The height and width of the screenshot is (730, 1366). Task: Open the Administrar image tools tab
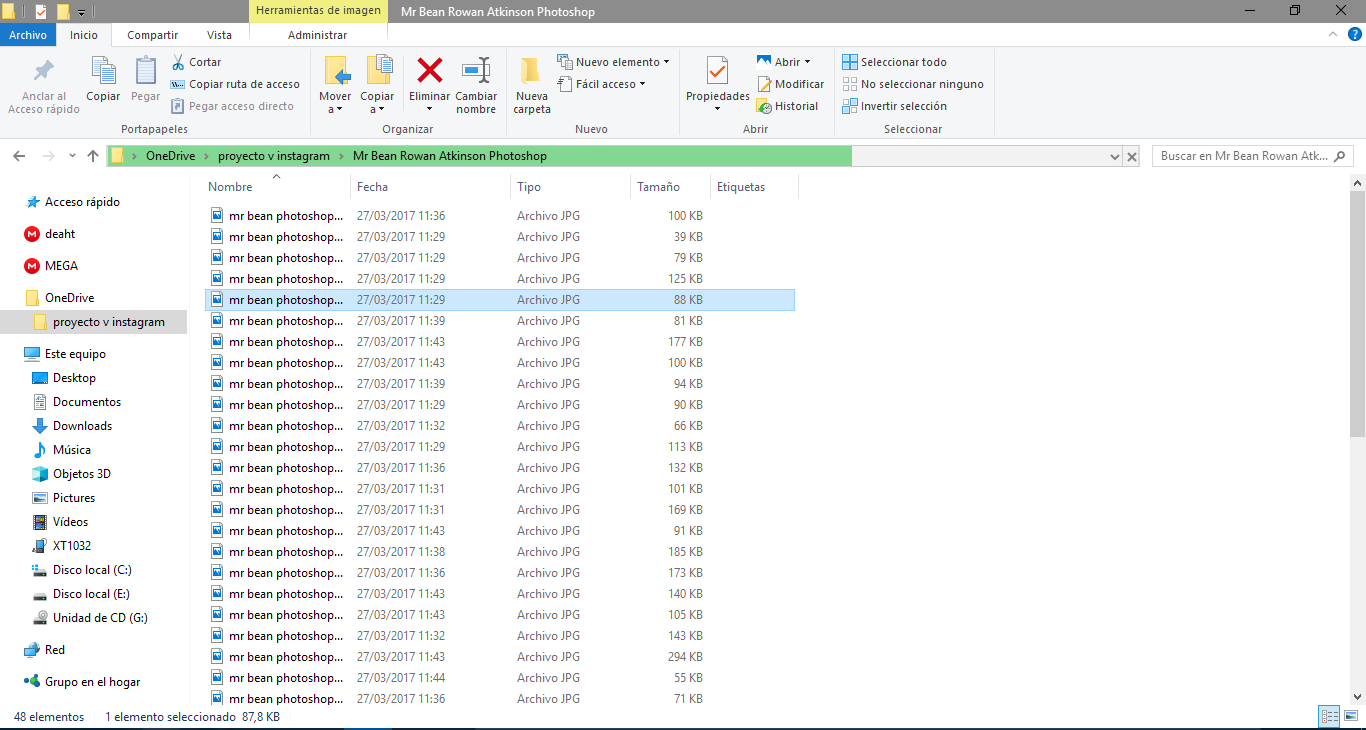(x=317, y=35)
